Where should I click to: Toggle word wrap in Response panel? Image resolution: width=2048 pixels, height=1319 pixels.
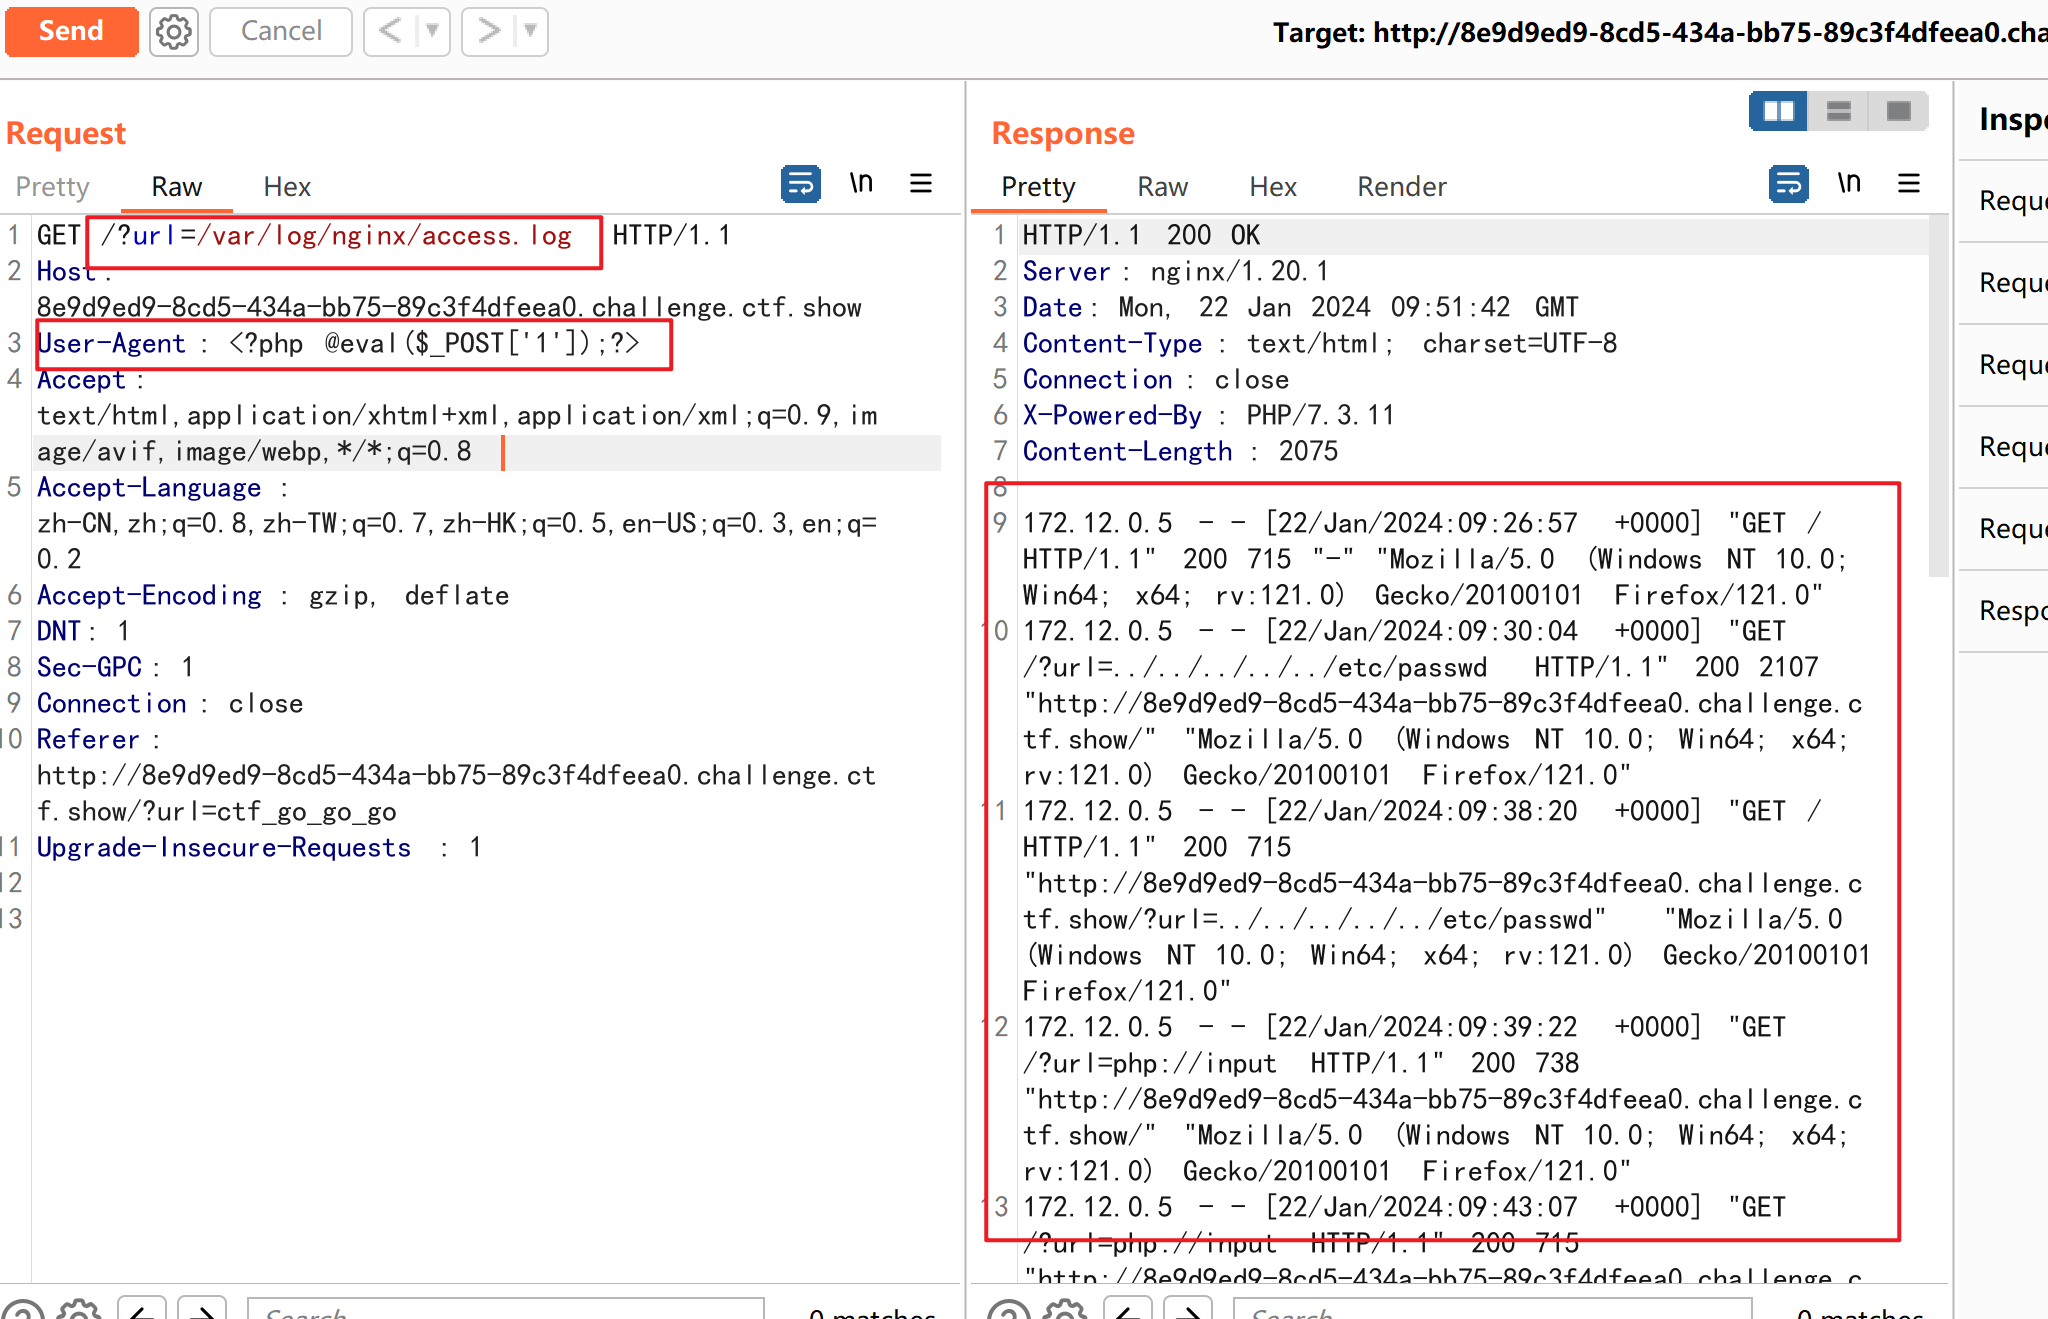pyautogui.click(x=1788, y=184)
